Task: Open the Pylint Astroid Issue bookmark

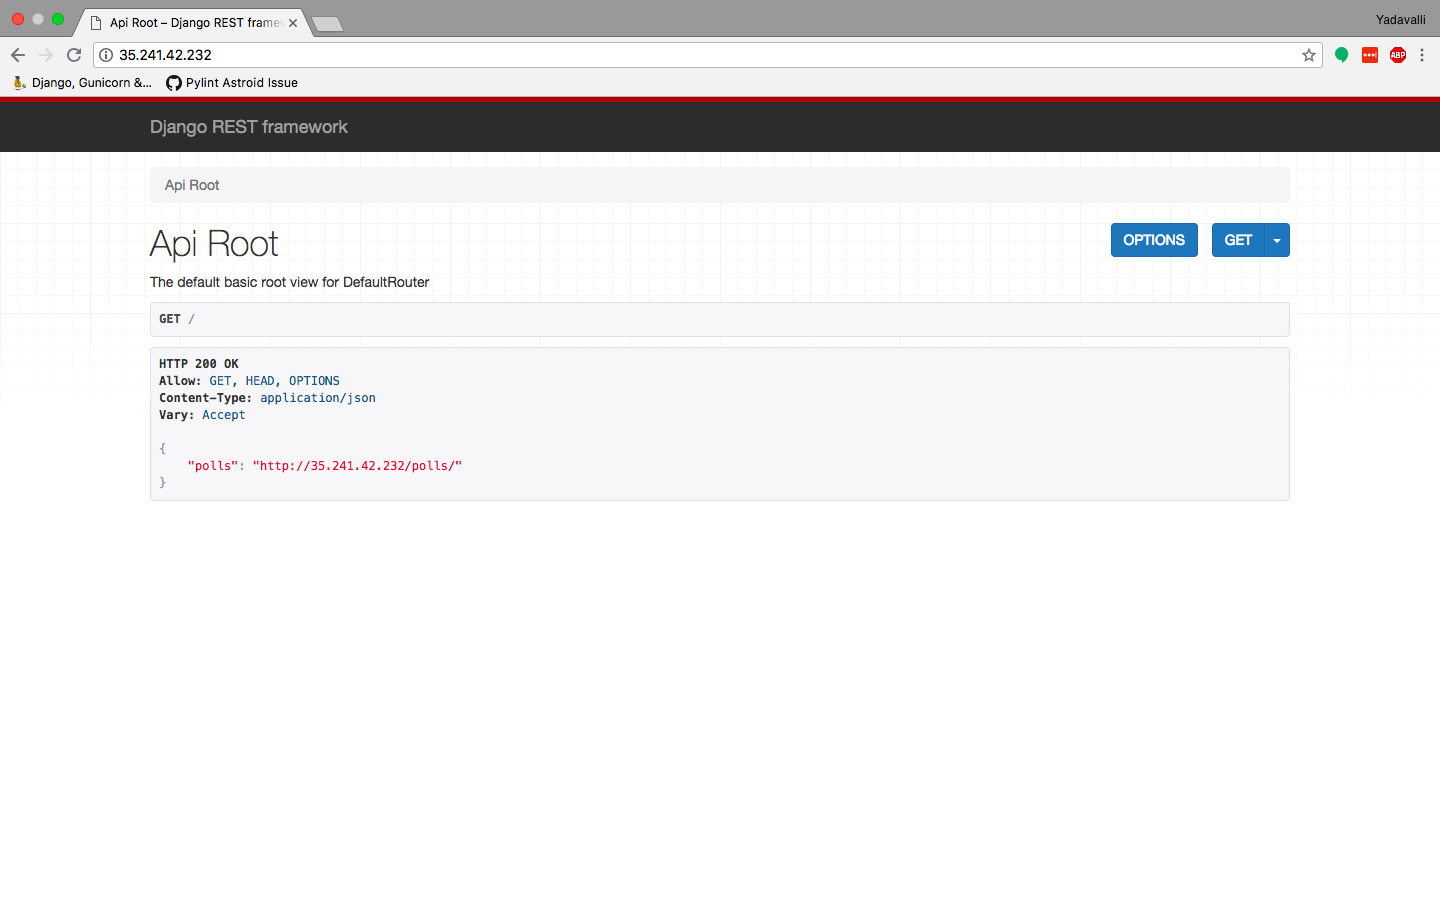Action: click(x=232, y=83)
